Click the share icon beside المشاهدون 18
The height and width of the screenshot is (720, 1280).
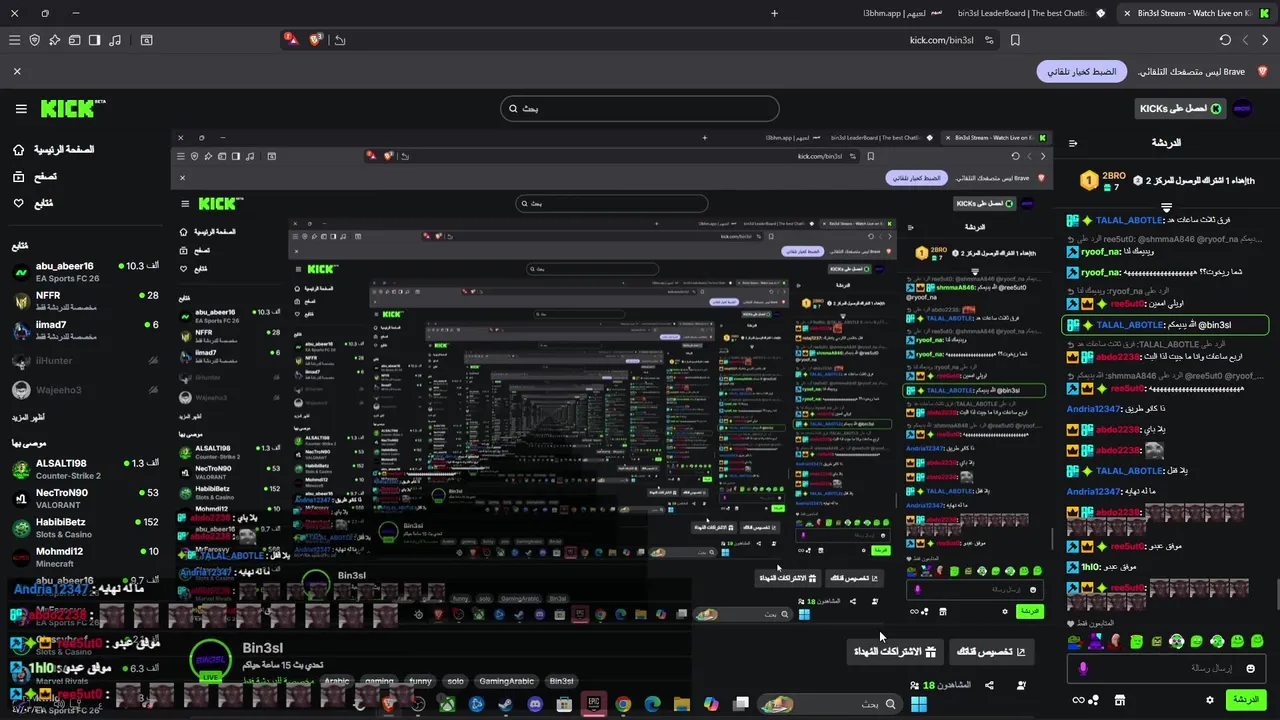[x=989, y=685]
